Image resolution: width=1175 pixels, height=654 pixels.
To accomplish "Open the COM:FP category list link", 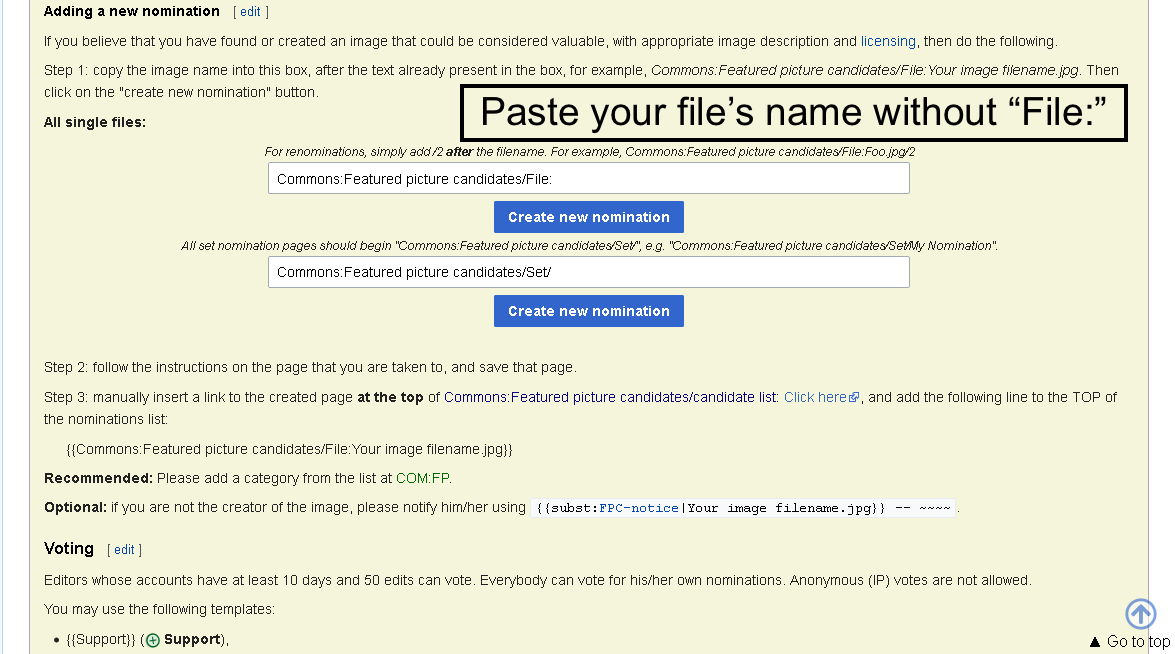I will point(423,478).
